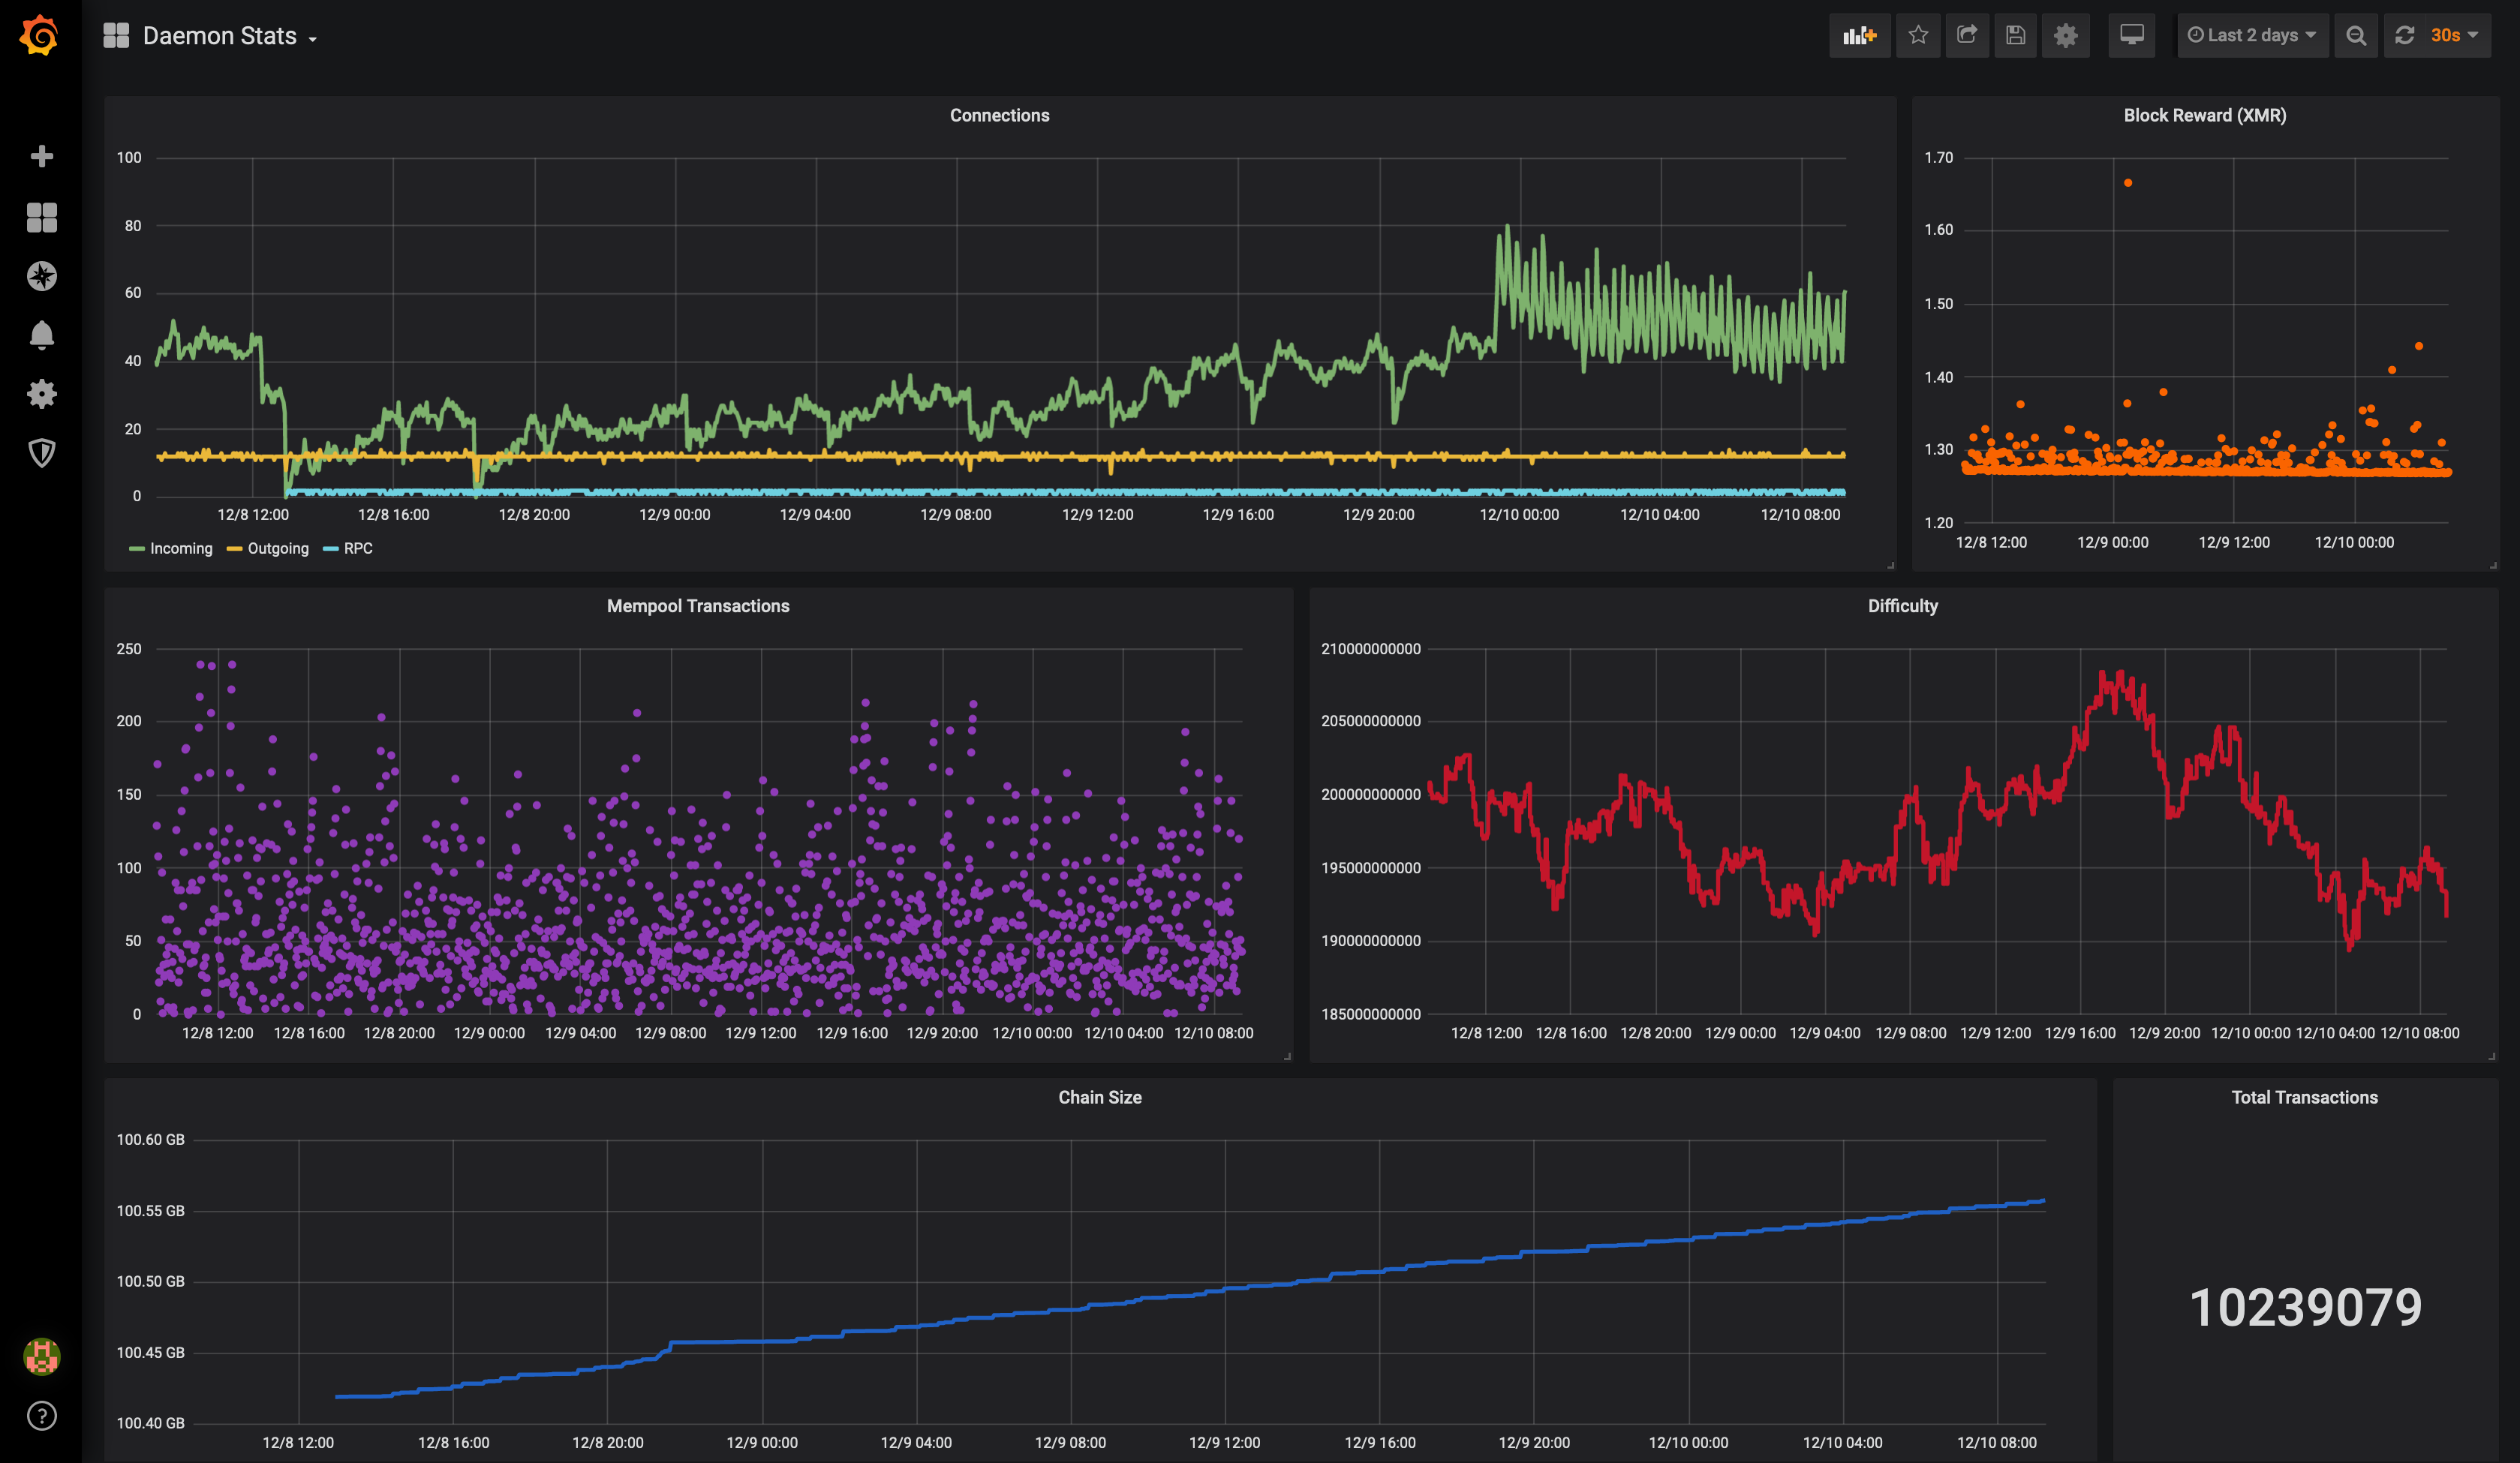Open the Last 2 days time picker
Image resolution: width=2520 pixels, height=1463 pixels.
pos(2251,36)
